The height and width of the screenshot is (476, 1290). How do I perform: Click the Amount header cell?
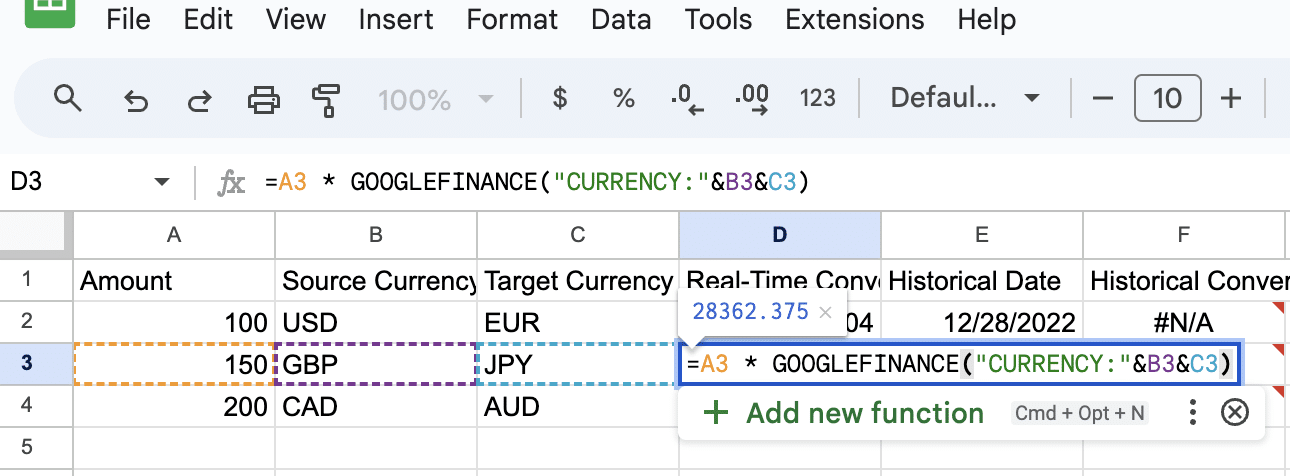(x=174, y=280)
